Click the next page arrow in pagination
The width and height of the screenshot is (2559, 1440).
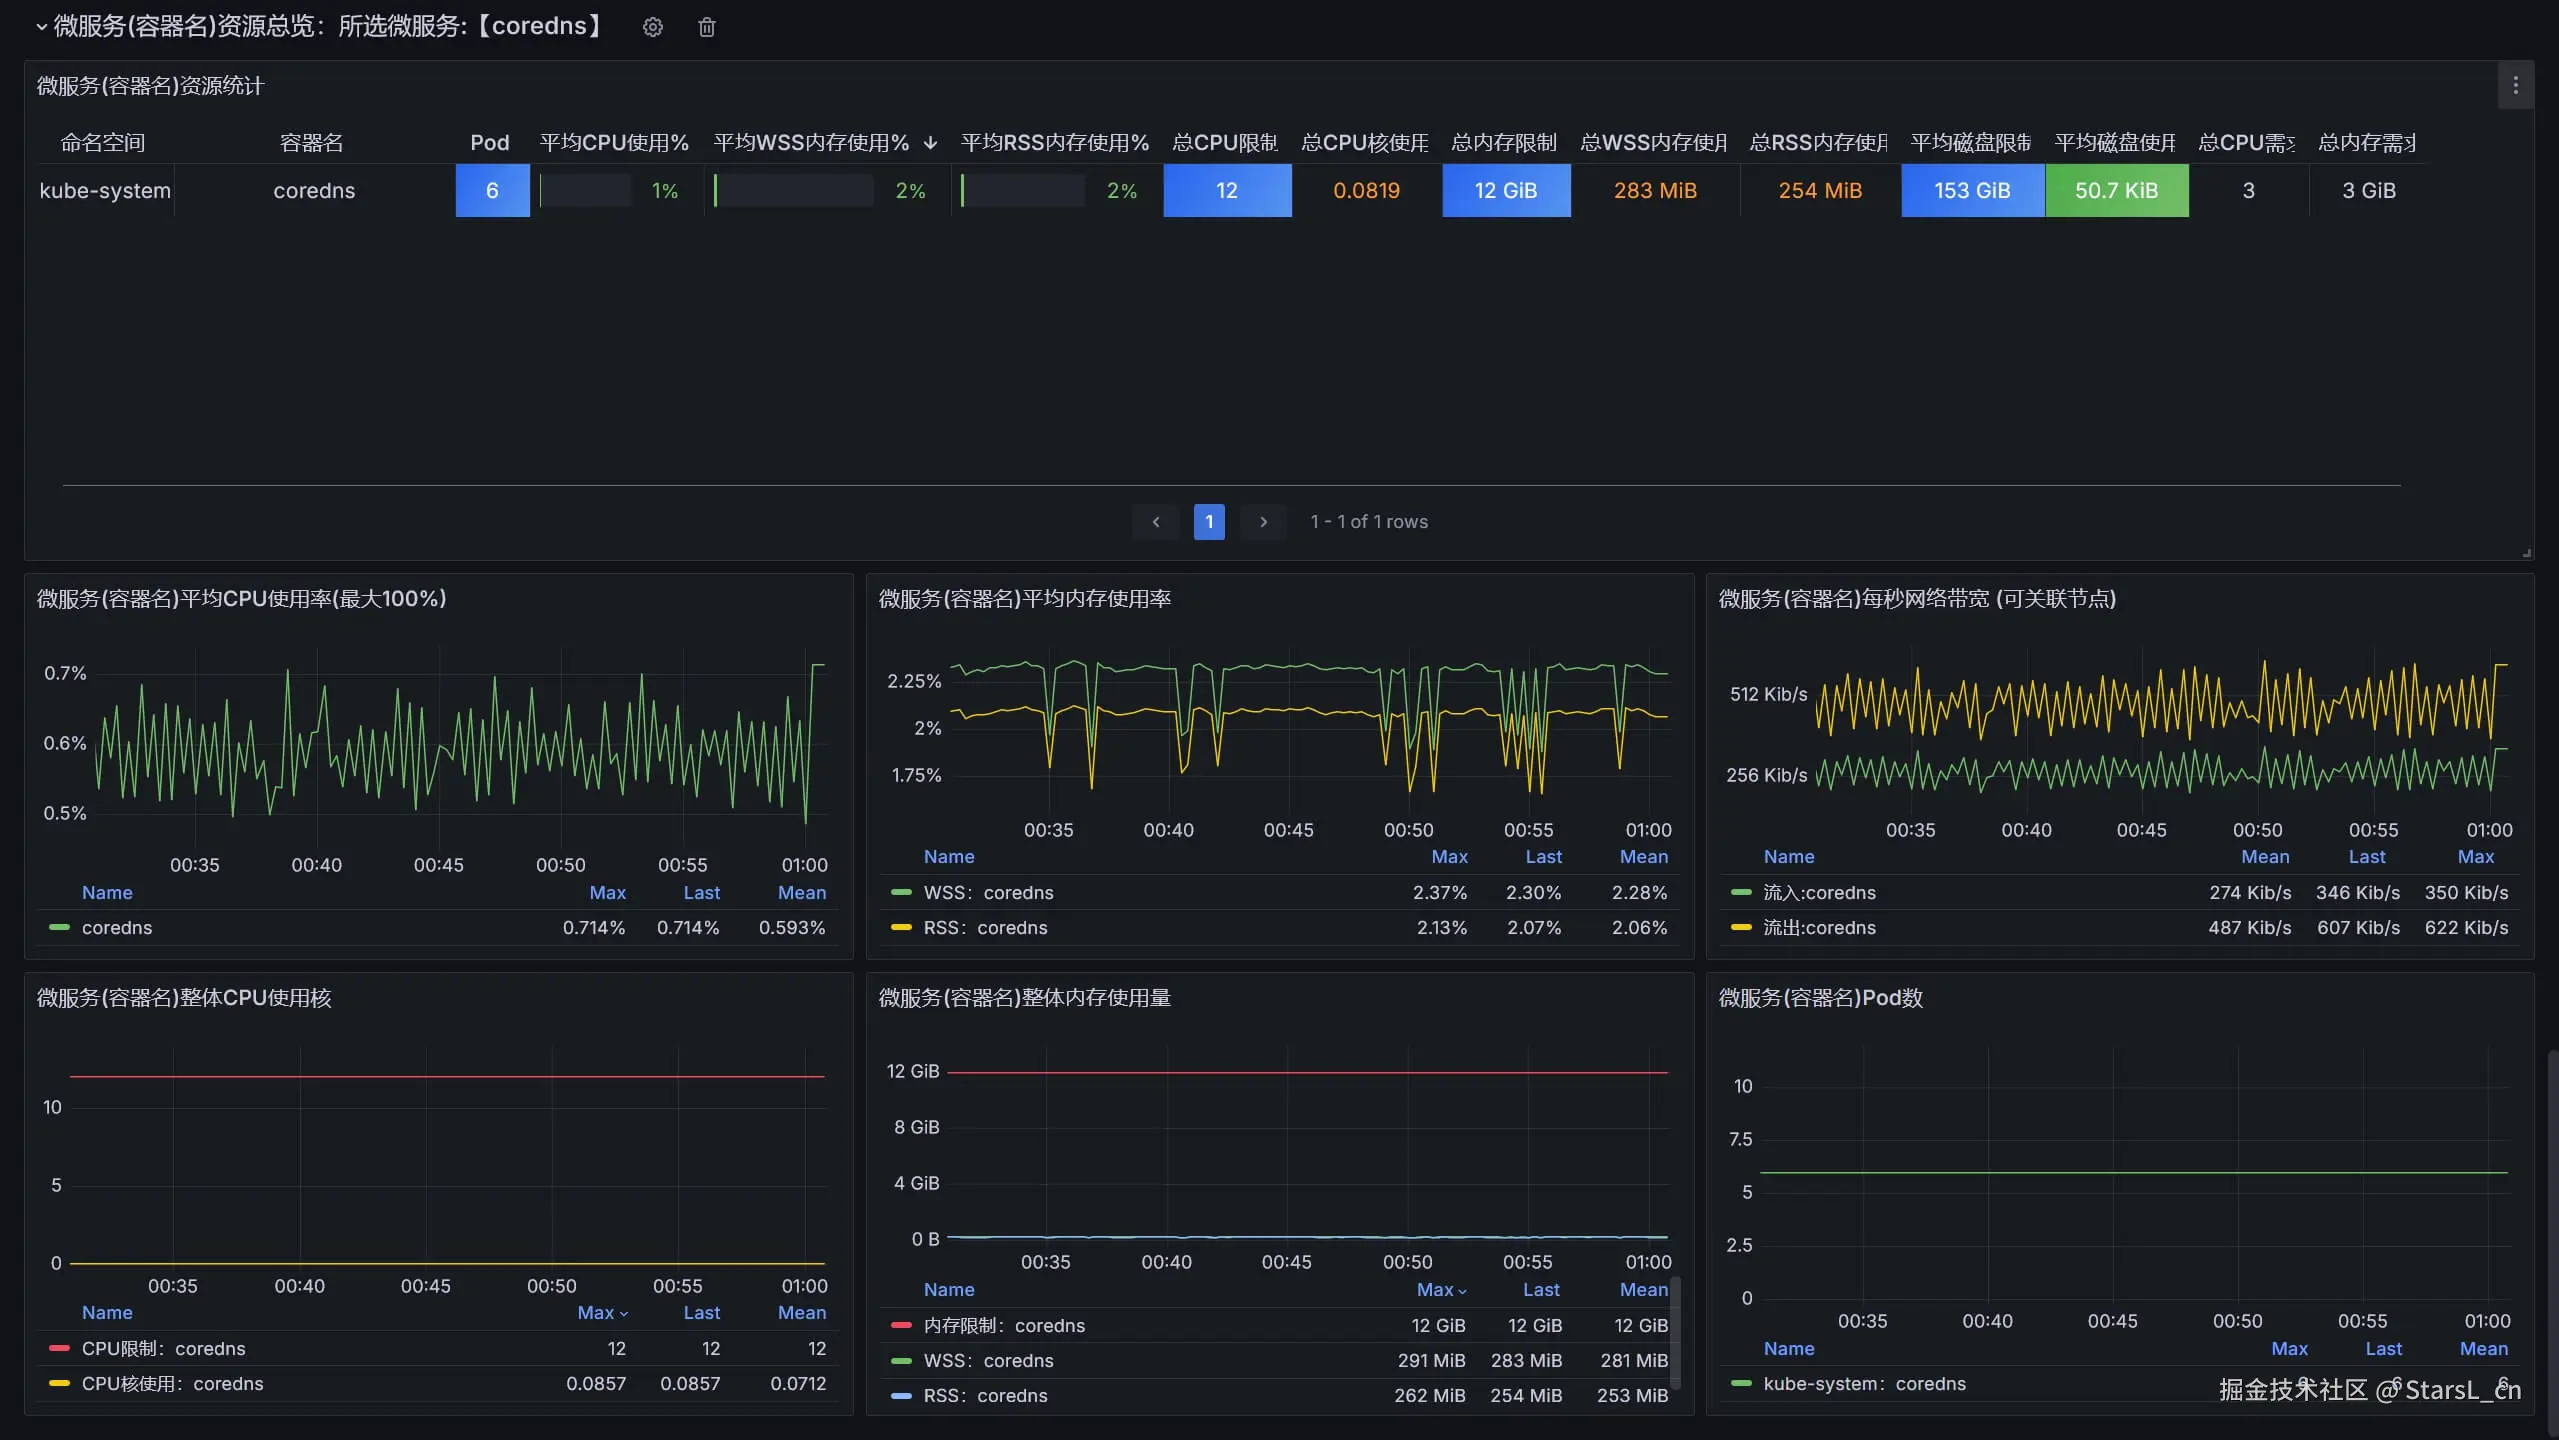pyautogui.click(x=1263, y=522)
